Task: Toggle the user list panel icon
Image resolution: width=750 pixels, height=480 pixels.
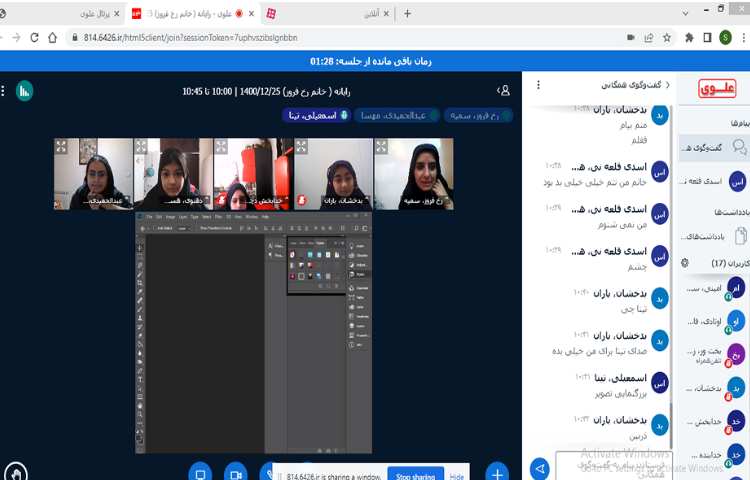Action: pyautogui.click(x=504, y=90)
